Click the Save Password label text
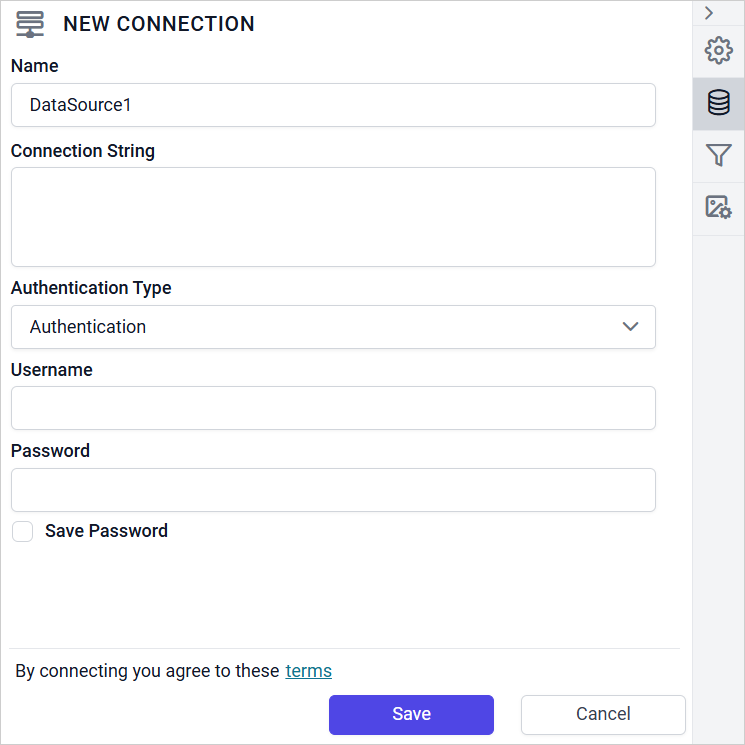745x745 pixels. pos(106,531)
